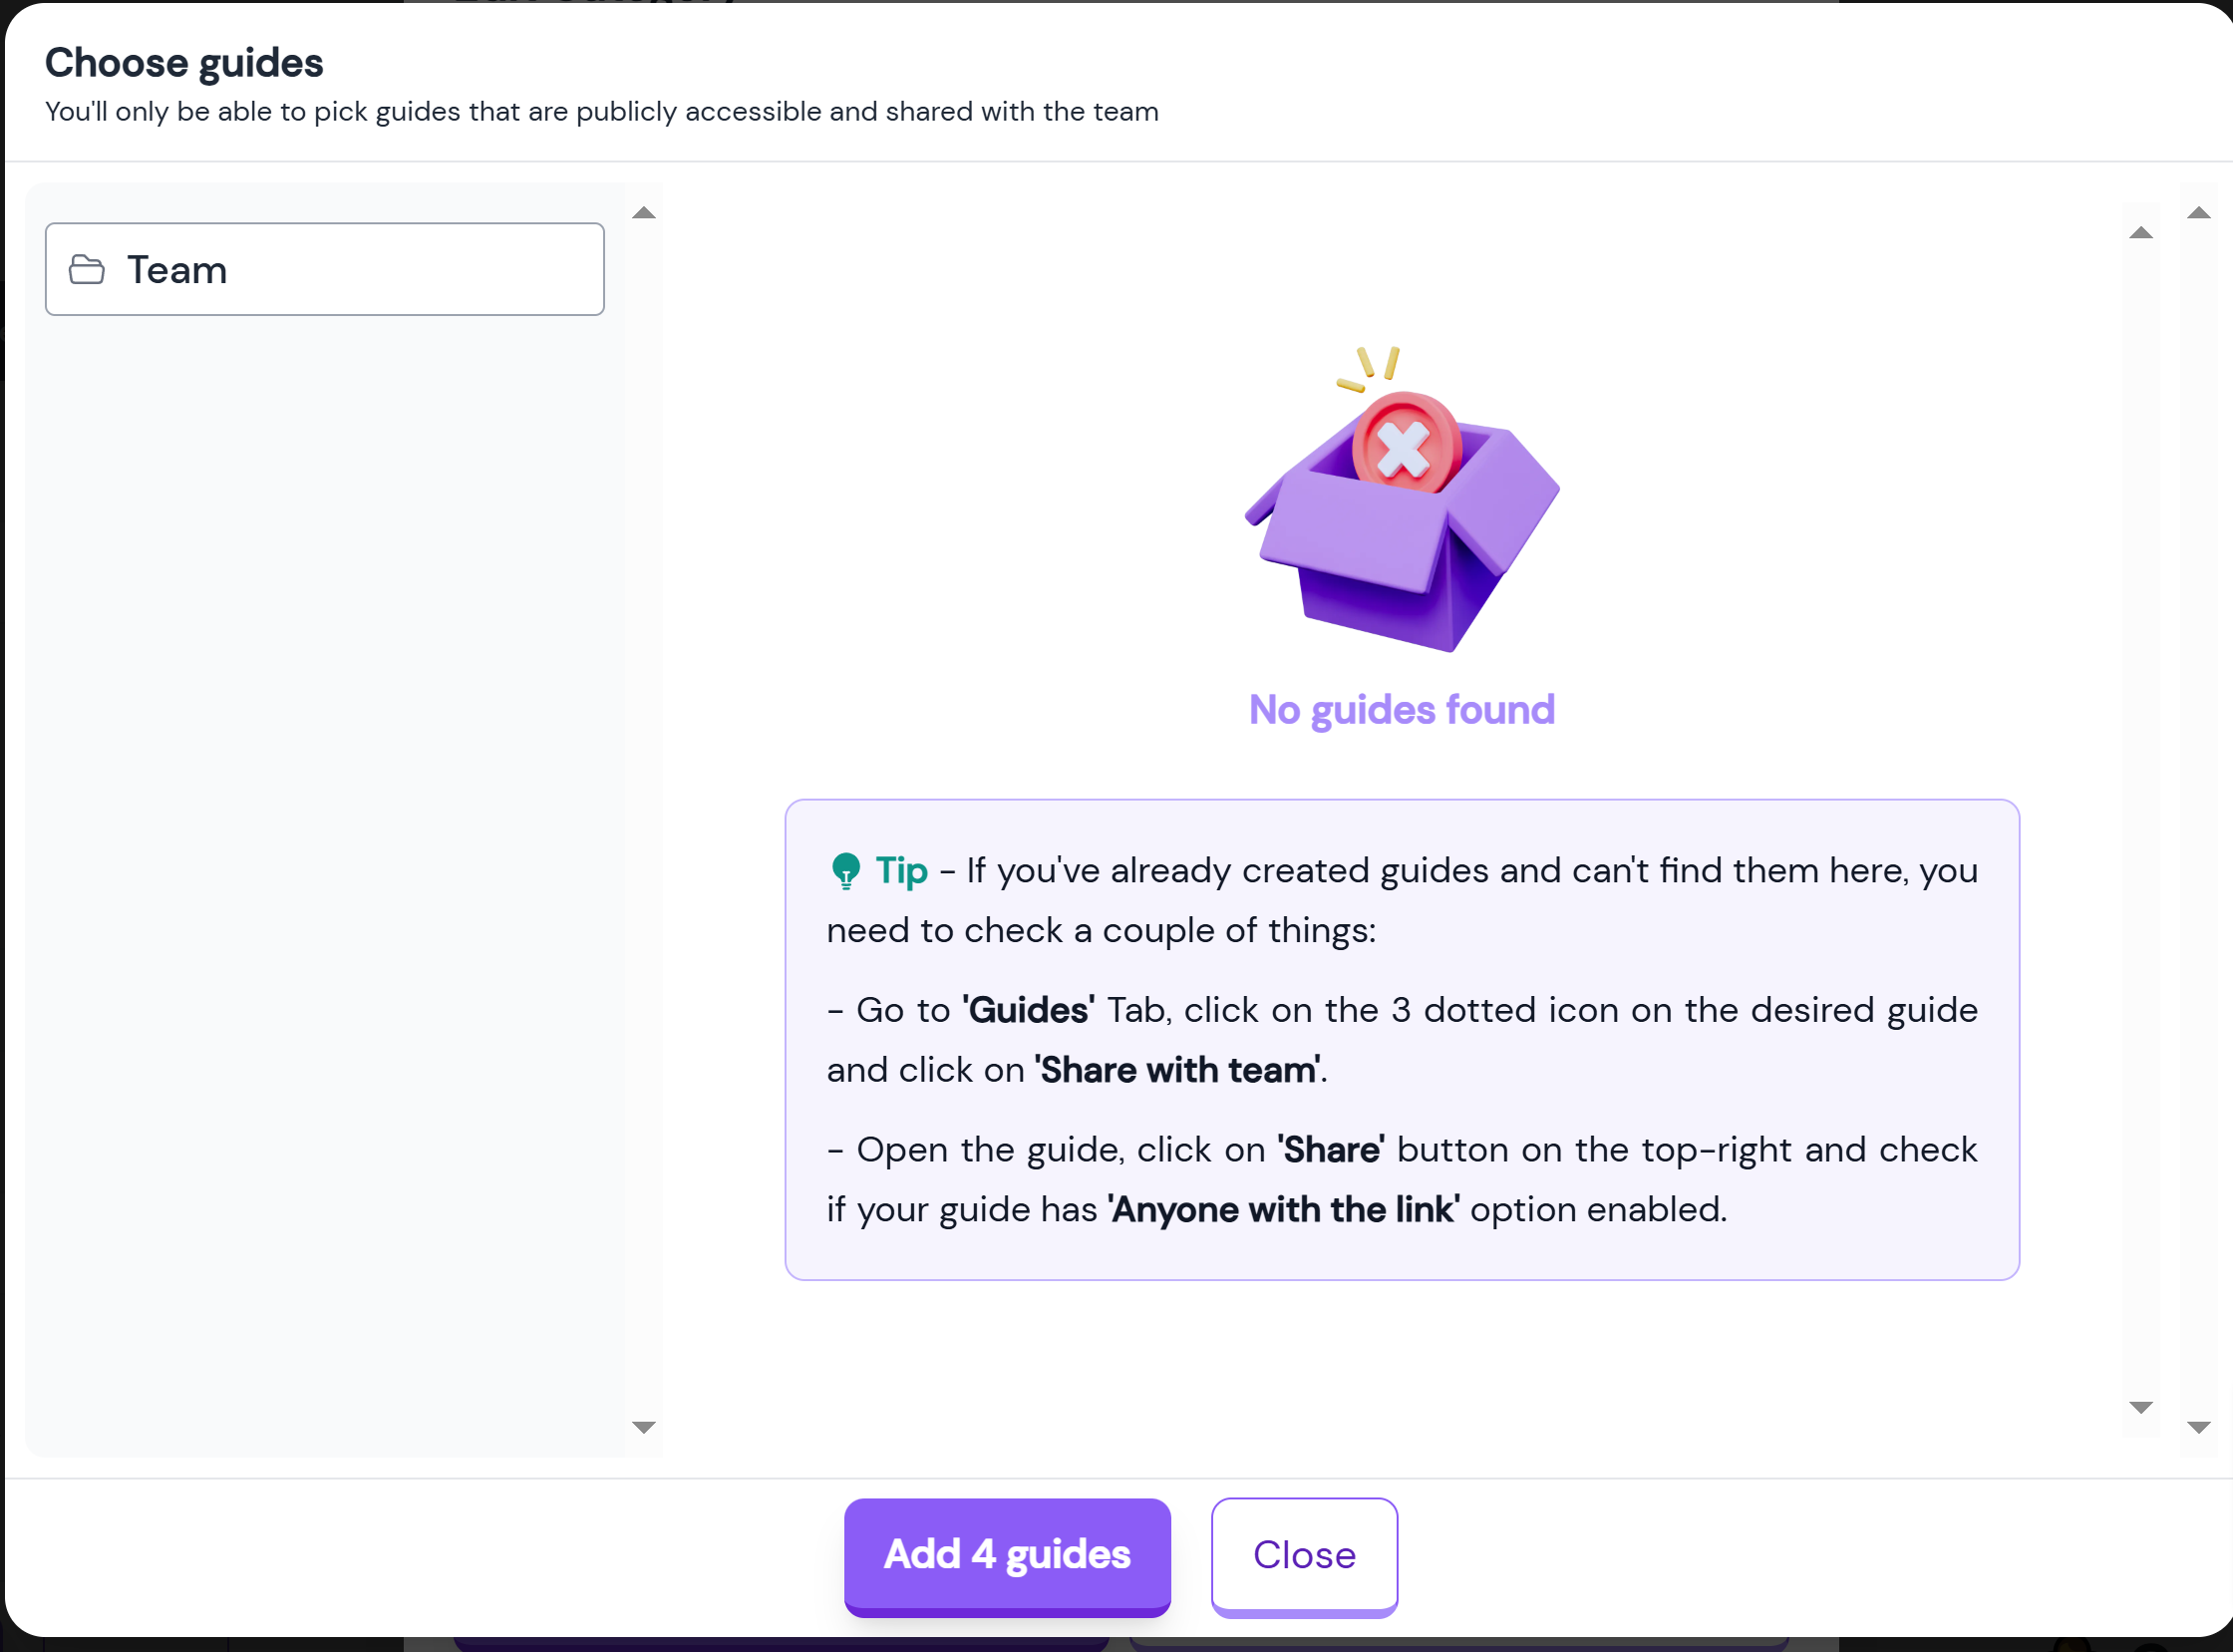Click the folder icon beside Team
Image resolution: width=2233 pixels, height=1652 pixels.
click(87, 270)
